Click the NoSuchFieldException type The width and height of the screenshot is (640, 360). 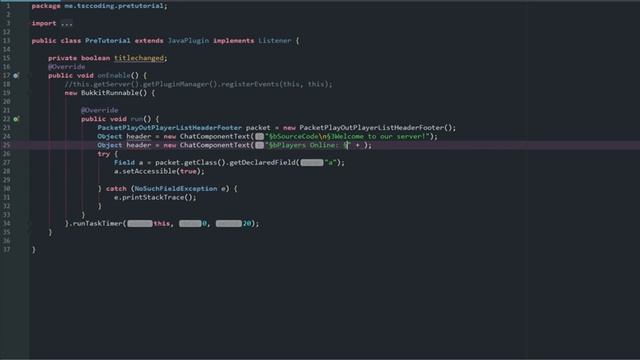(x=176, y=189)
